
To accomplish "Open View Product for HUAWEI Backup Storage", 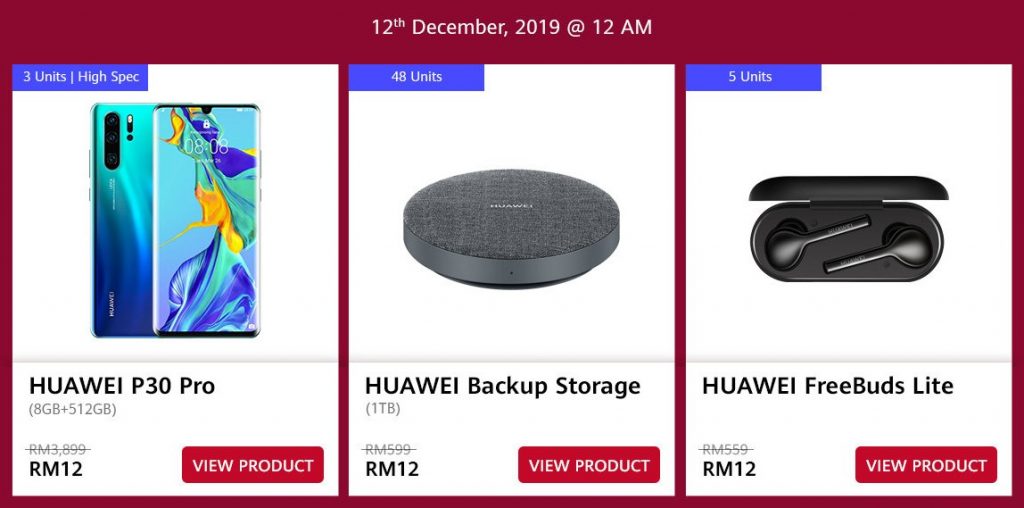I will (x=589, y=465).
